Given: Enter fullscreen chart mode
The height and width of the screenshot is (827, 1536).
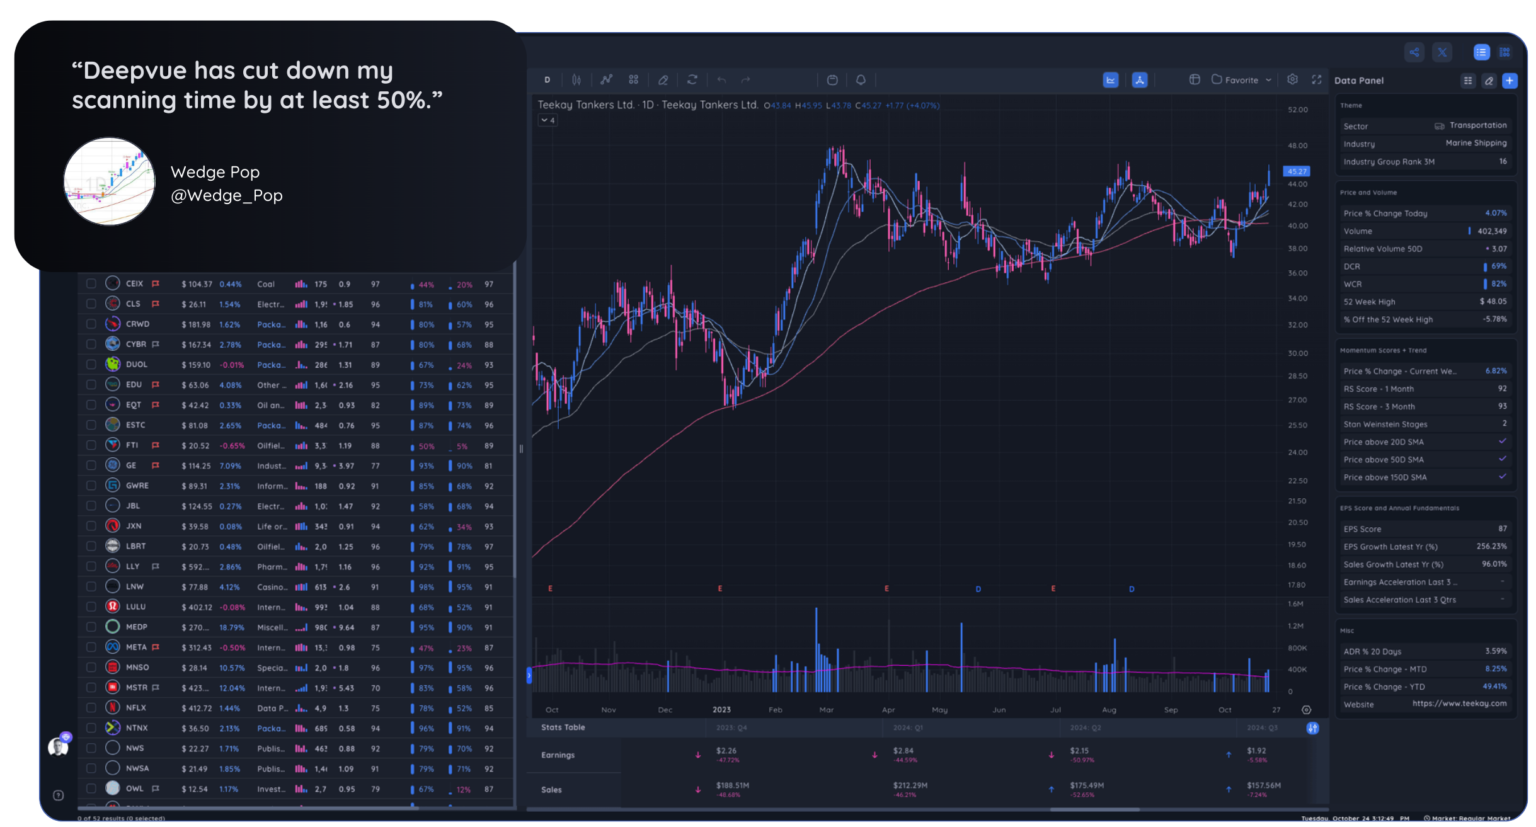Looking at the screenshot, I should [1316, 80].
